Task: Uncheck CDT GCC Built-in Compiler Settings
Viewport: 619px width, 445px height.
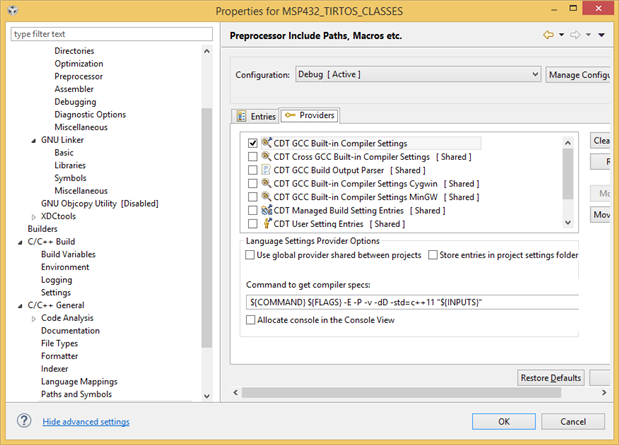Action: (253, 143)
